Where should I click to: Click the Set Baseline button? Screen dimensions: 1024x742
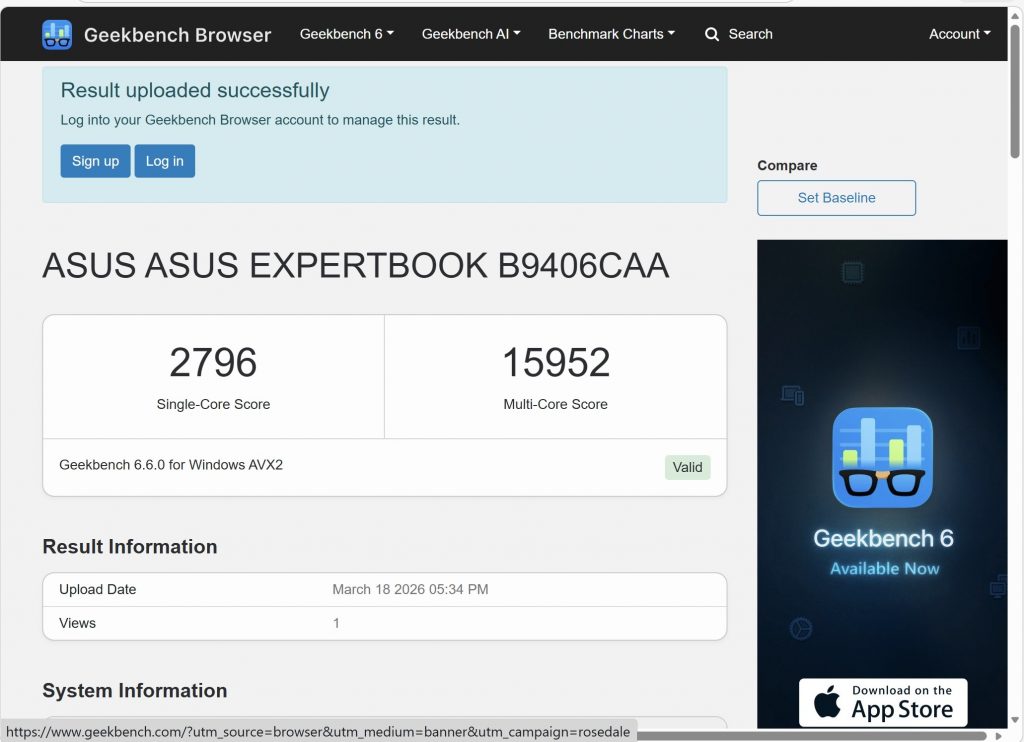click(836, 198)
